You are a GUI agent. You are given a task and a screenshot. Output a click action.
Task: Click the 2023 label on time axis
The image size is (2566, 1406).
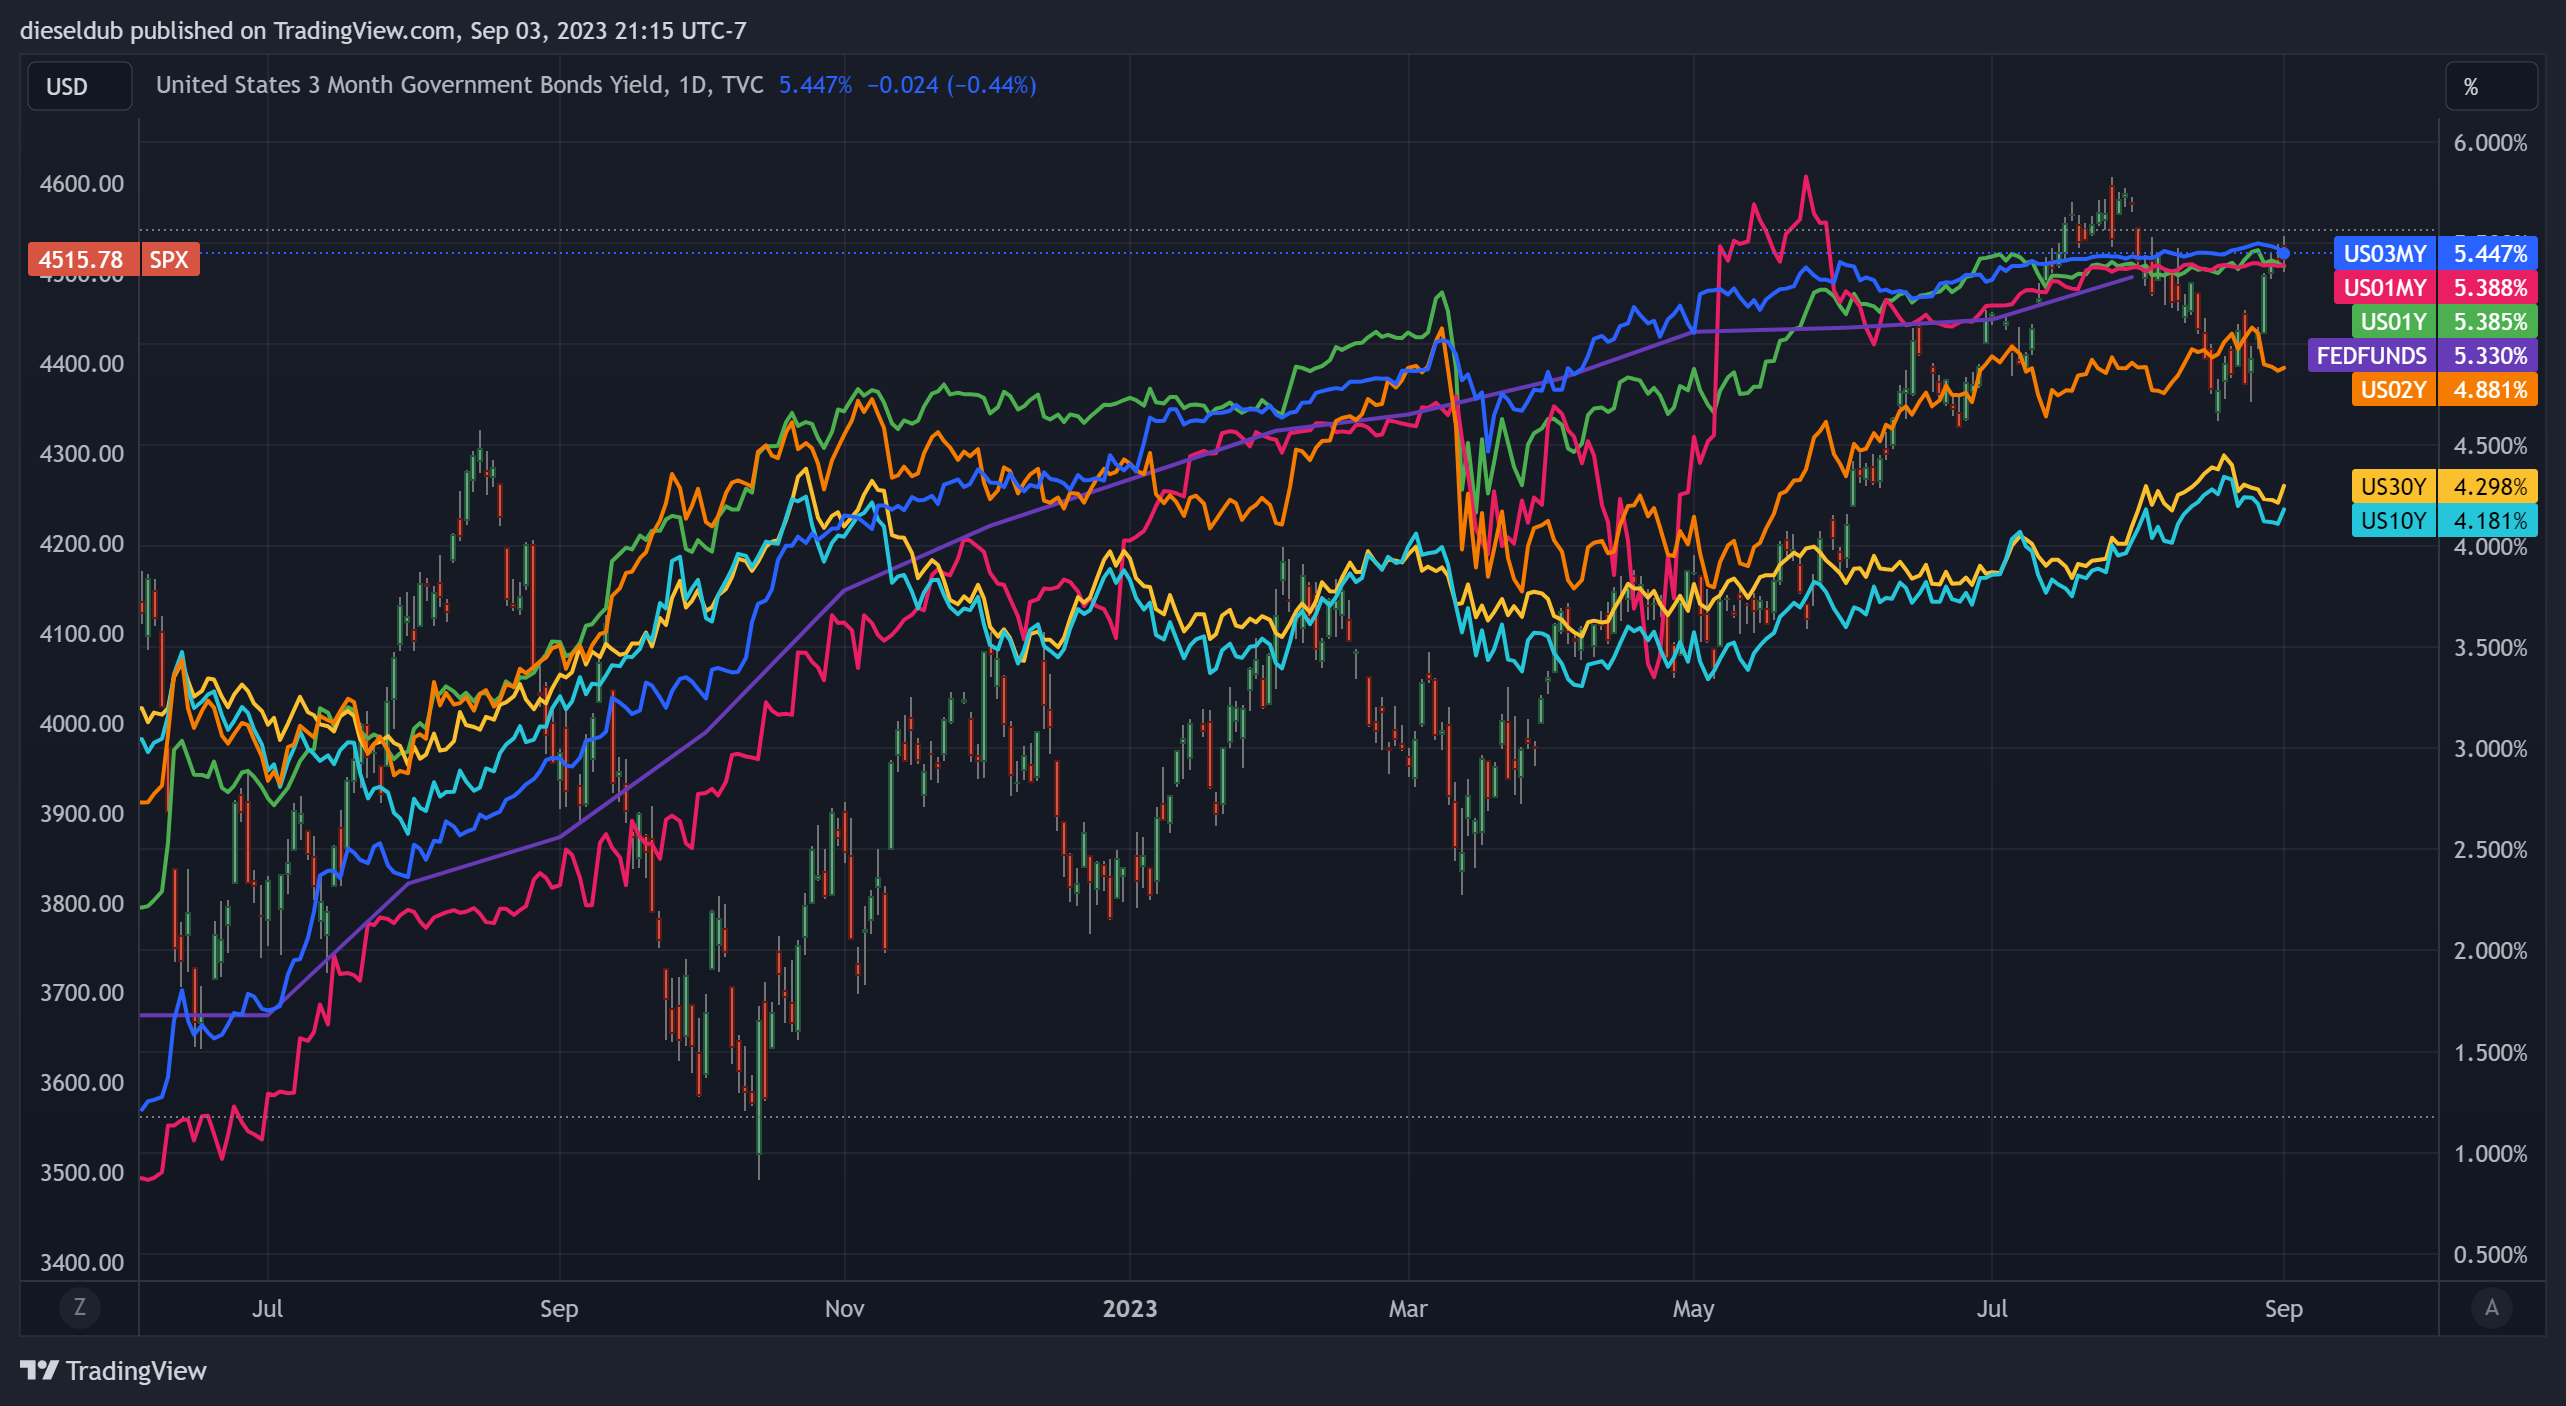(1130, 1308)
